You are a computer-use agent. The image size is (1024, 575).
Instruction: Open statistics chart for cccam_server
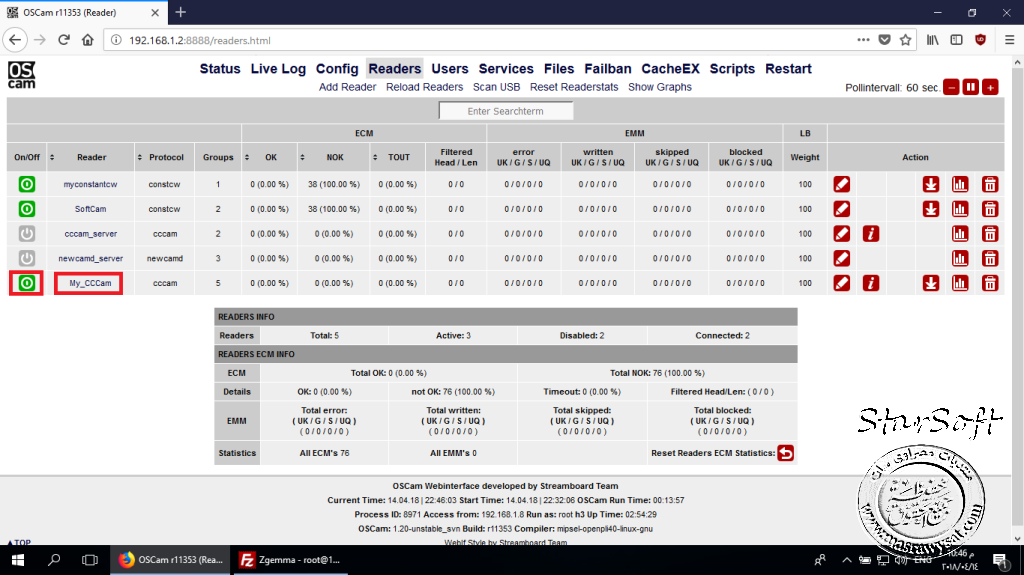960,234
